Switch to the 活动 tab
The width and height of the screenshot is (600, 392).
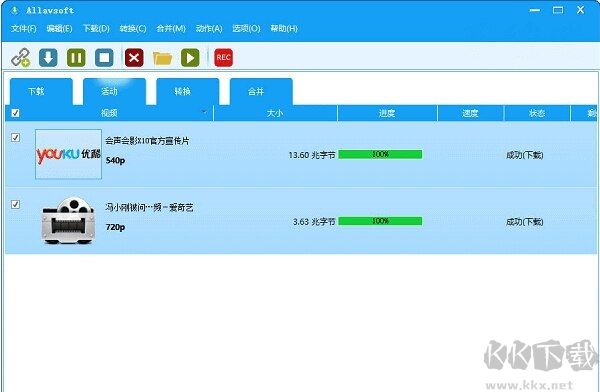pos(114,91)
